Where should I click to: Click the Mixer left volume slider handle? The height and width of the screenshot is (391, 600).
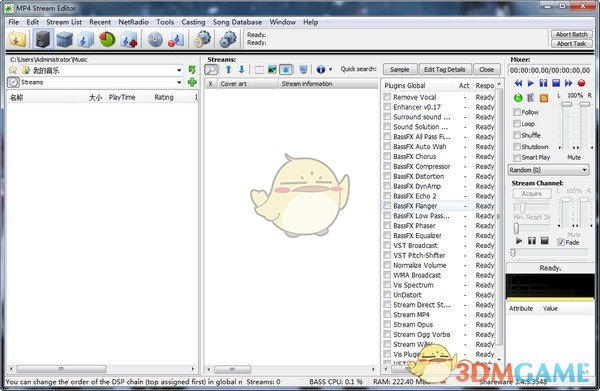pyautogui.click(x=566, y=104)
